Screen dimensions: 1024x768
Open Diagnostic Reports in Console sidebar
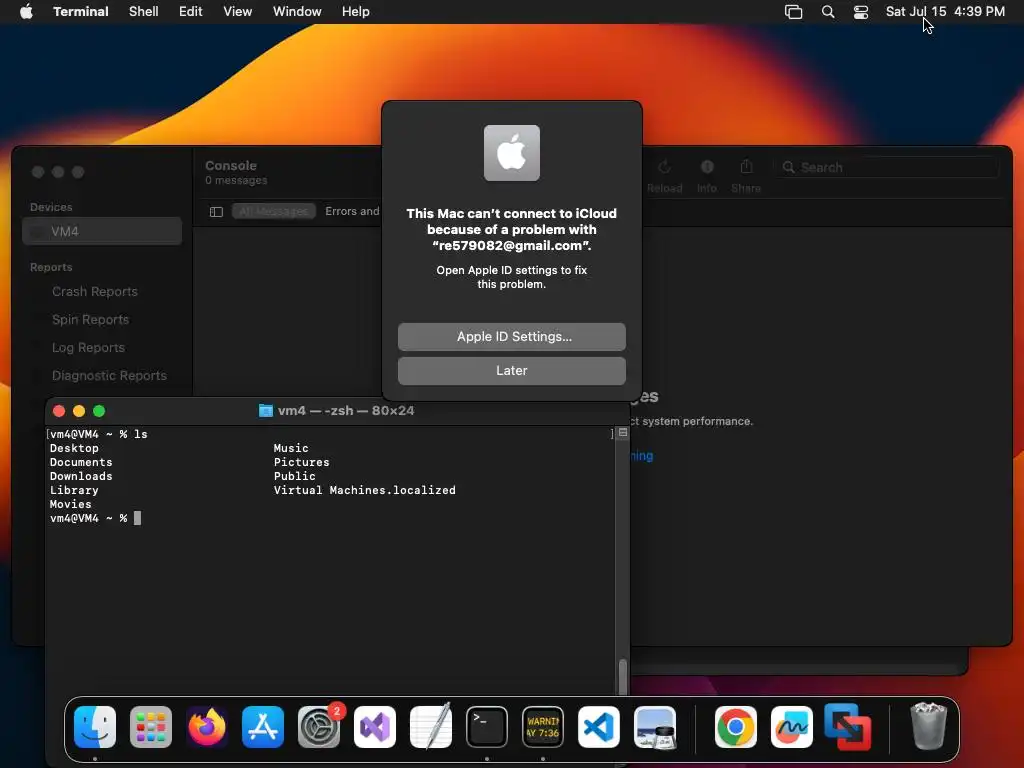[x=109, y=376]
